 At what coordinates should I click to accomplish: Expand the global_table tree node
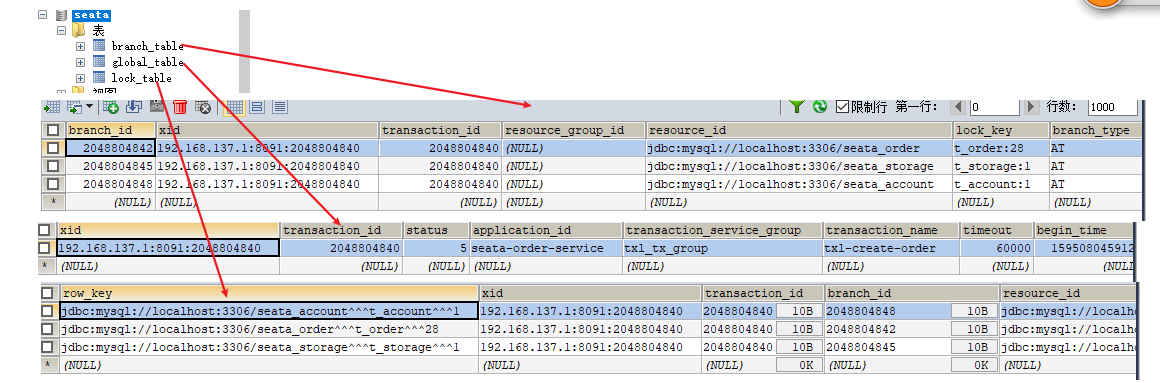click(81, 62)
